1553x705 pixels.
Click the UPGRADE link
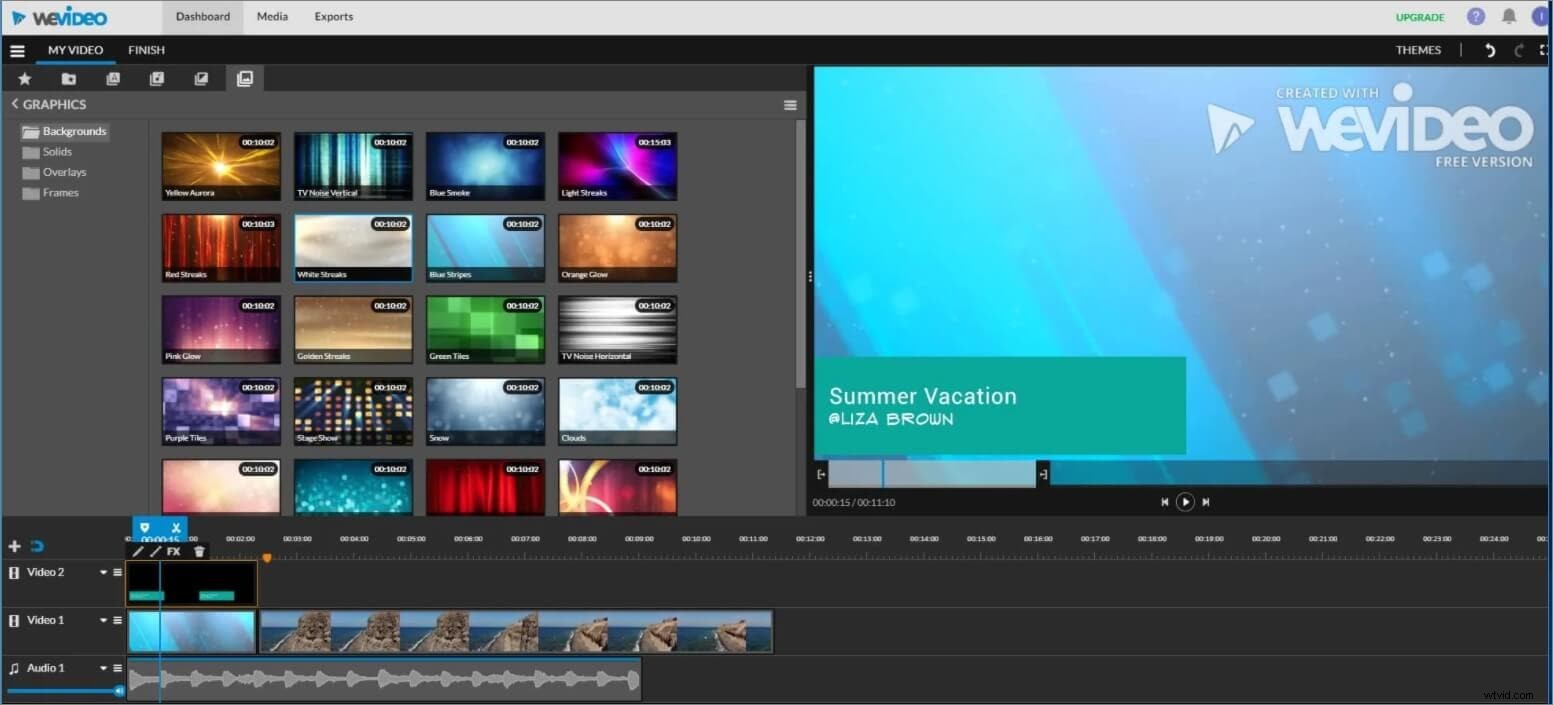coord(1420,17)
